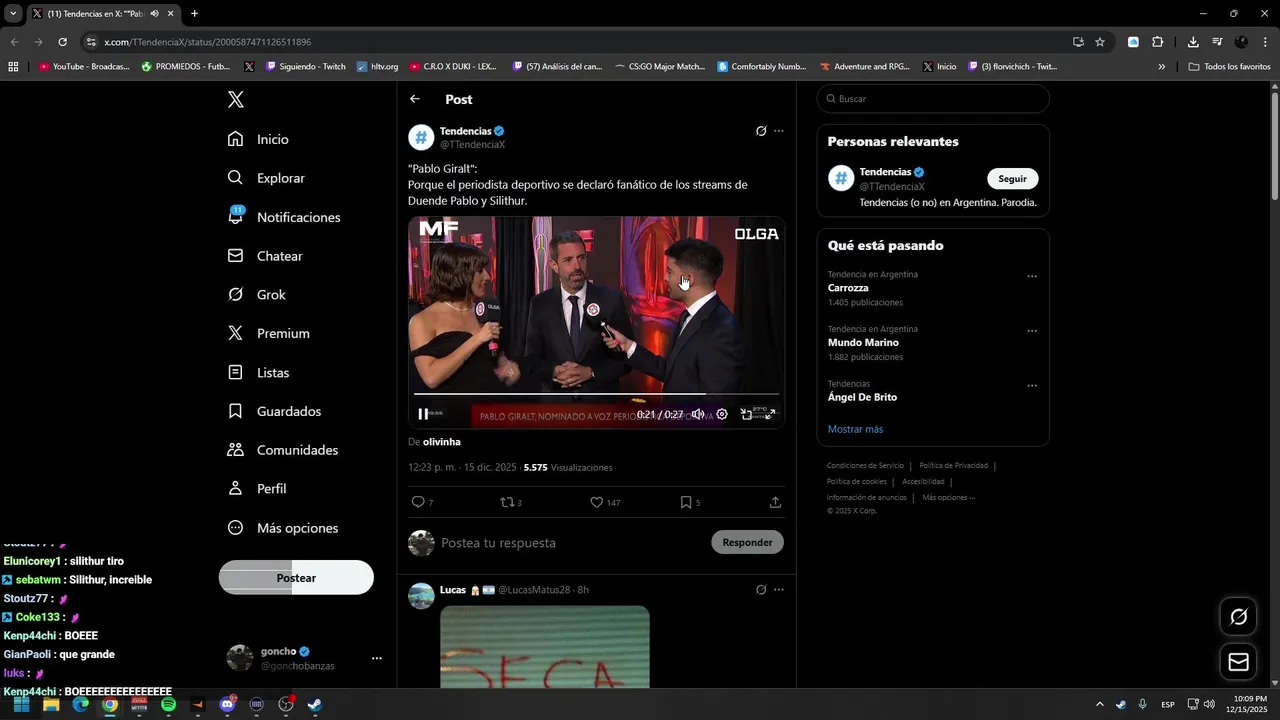Open goncho account menu three dots
This screenshot has height=720, width=1280.
pyautogui.click(x=377, y=658)
